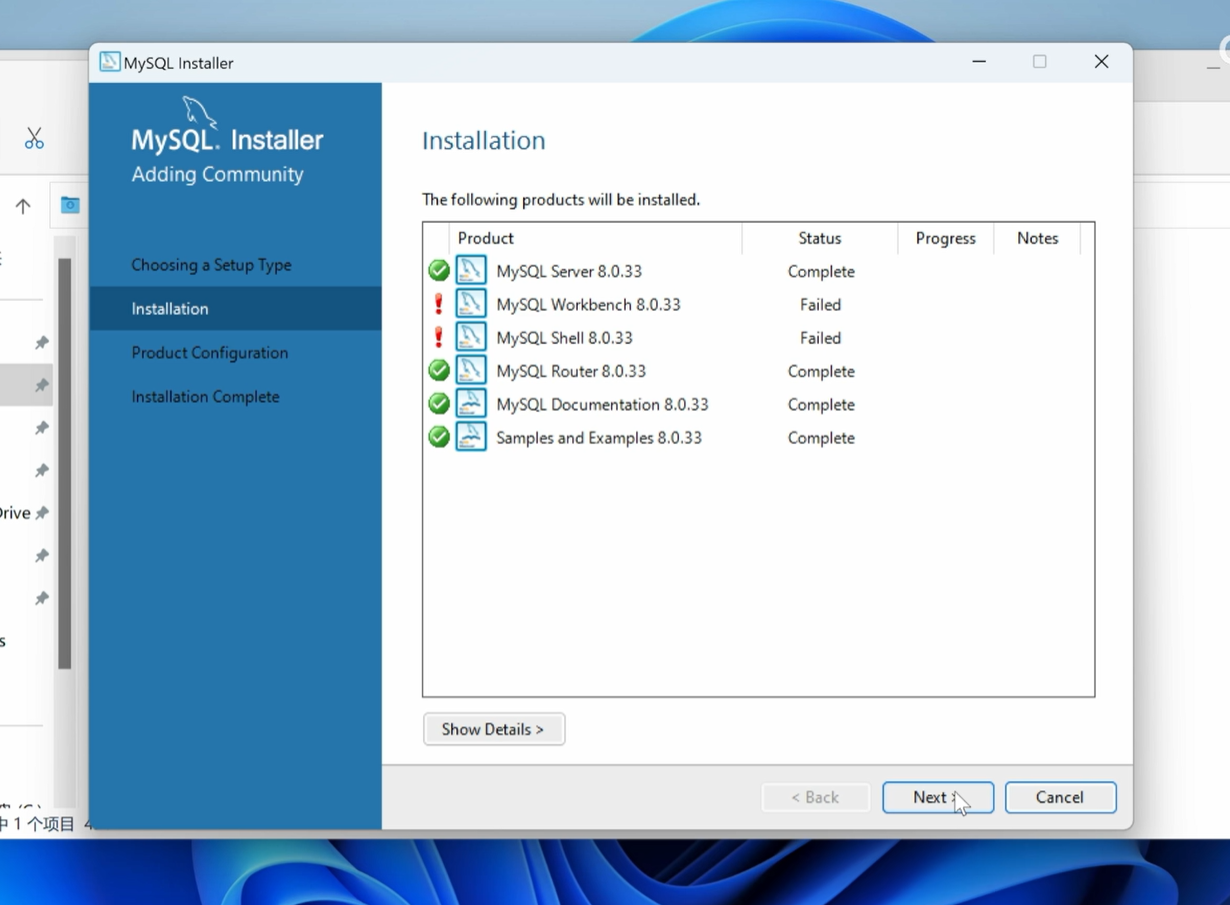Click Complete status of MySQL Router
1230x905 pixels.
click(x=821, y=371)
